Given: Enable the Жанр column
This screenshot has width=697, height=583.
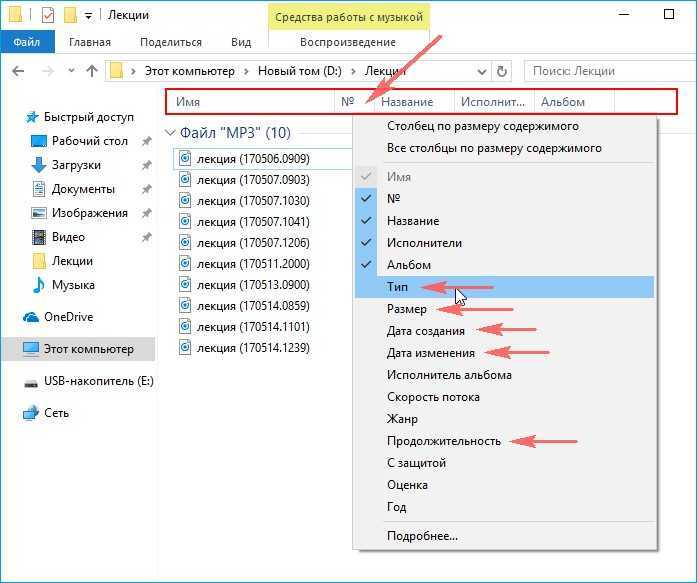Looking at the screenshot, I should (x=505, y=419).
